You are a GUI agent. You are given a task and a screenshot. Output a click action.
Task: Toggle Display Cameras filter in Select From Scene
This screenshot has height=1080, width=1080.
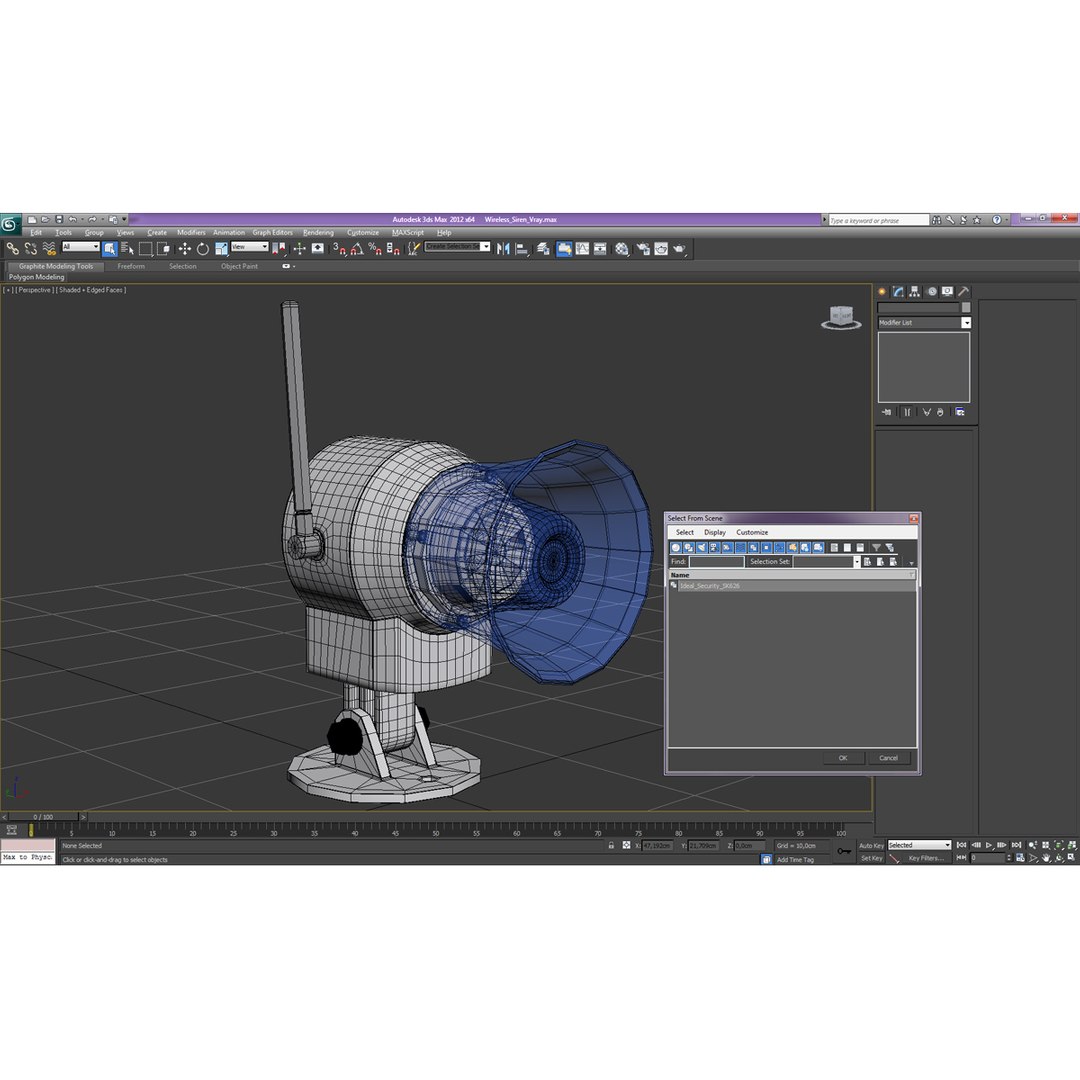tap(714, 548)
